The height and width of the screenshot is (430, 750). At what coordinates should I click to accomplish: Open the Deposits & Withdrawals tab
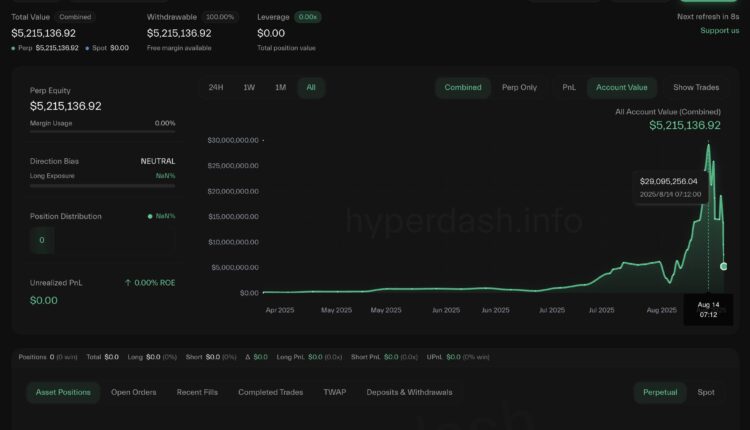(409, 392)
